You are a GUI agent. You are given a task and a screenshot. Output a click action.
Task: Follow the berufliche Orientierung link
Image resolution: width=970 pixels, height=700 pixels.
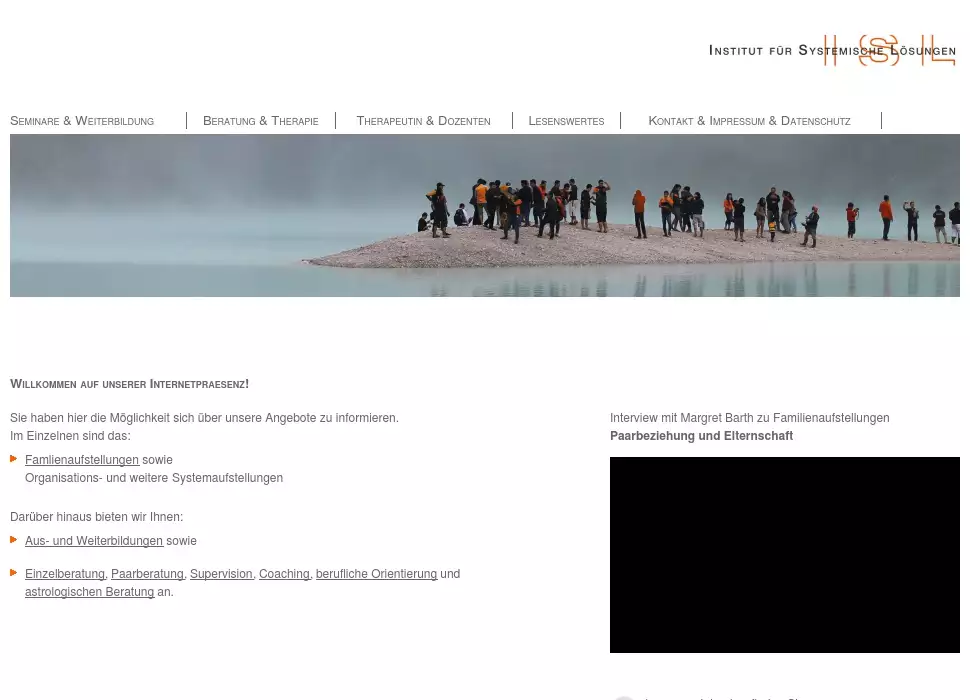point(376,574)
